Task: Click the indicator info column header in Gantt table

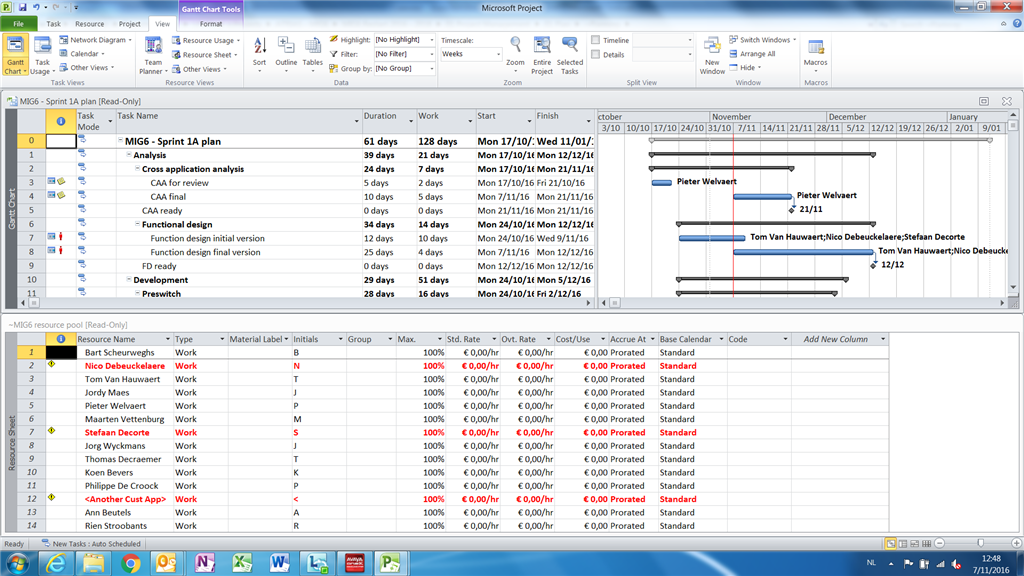Action: tap(61, 121)
